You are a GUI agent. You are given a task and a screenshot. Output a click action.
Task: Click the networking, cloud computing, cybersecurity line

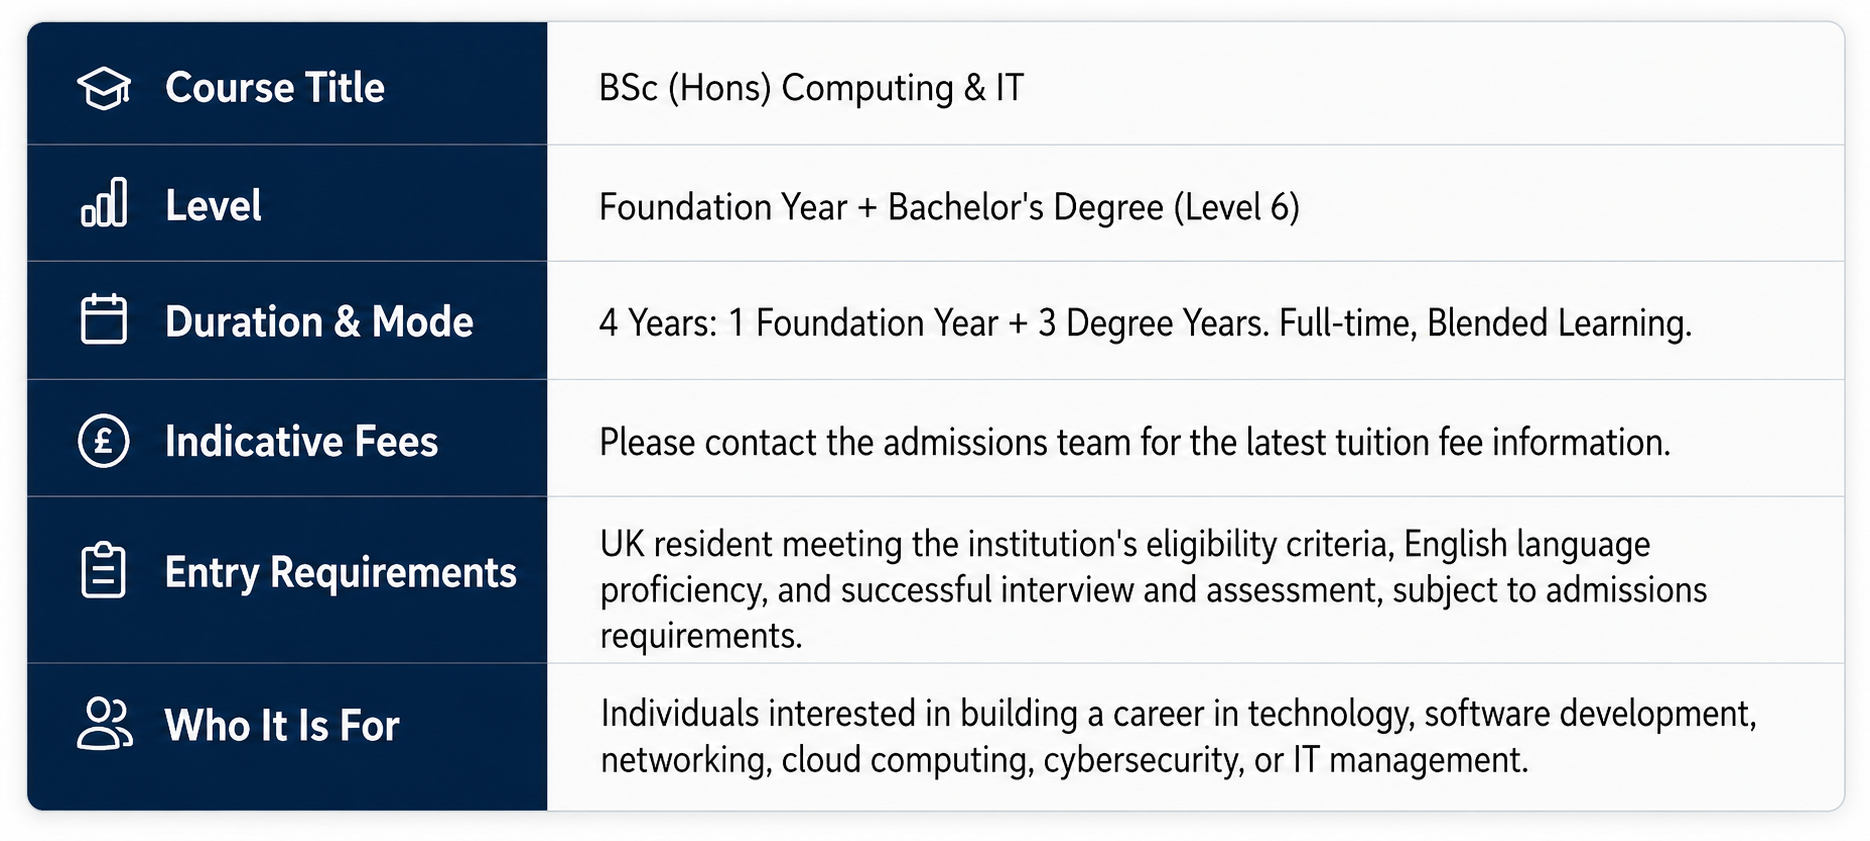coord(1064,760)
